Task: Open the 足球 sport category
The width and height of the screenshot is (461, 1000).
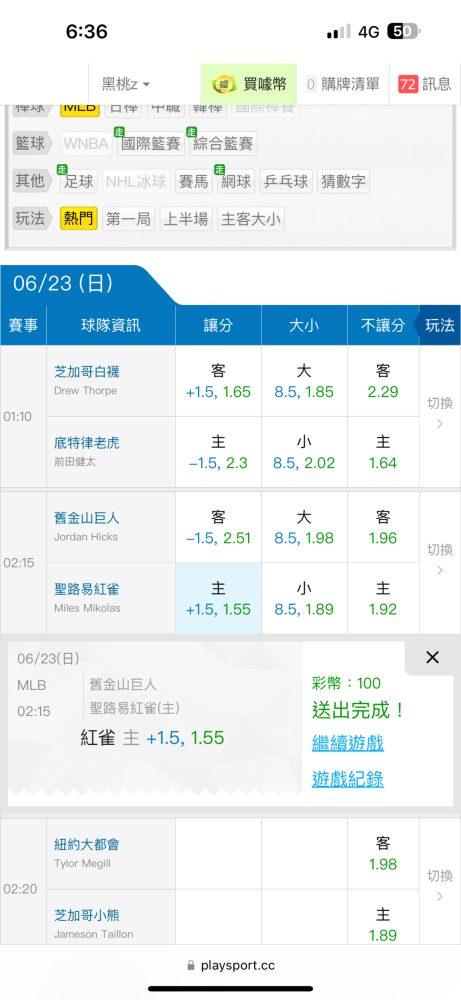Action: click(x=78, y=181)
